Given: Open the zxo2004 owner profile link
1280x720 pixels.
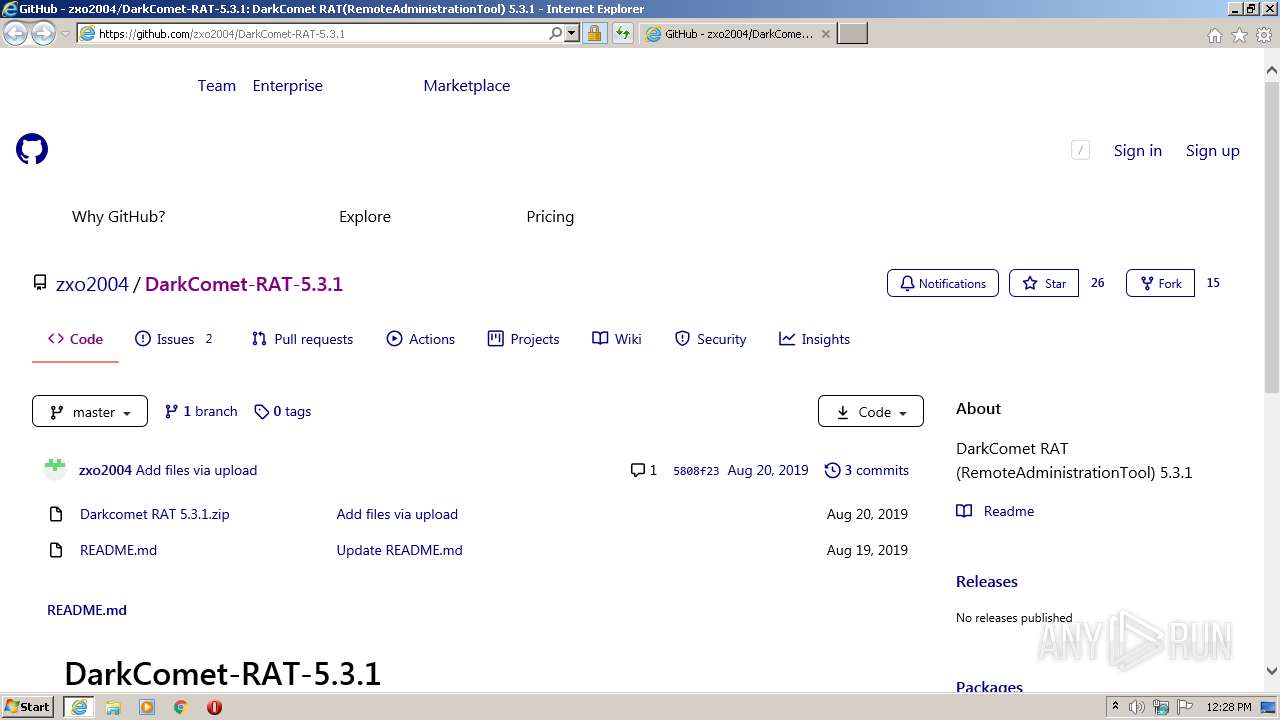Looking at the screenshot, I should (92, 284).
